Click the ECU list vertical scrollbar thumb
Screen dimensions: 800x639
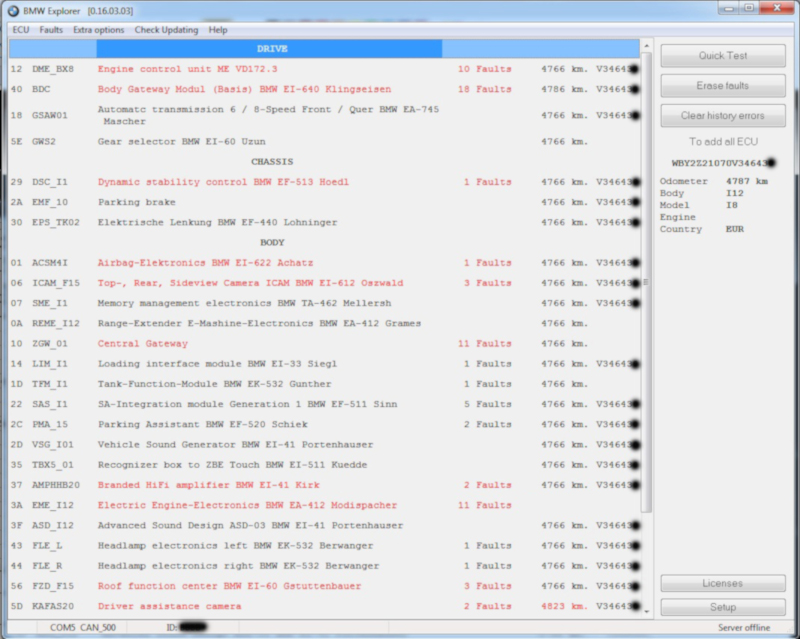[x=646, y=282]
